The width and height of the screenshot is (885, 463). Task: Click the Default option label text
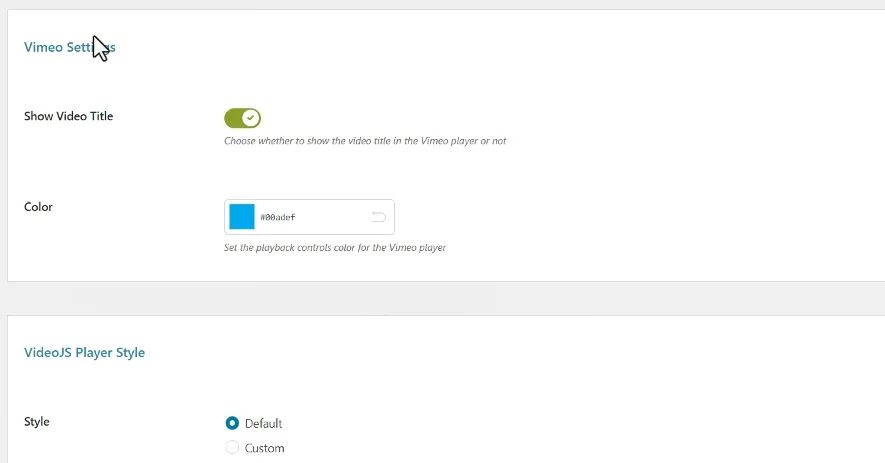coord(264,423)
